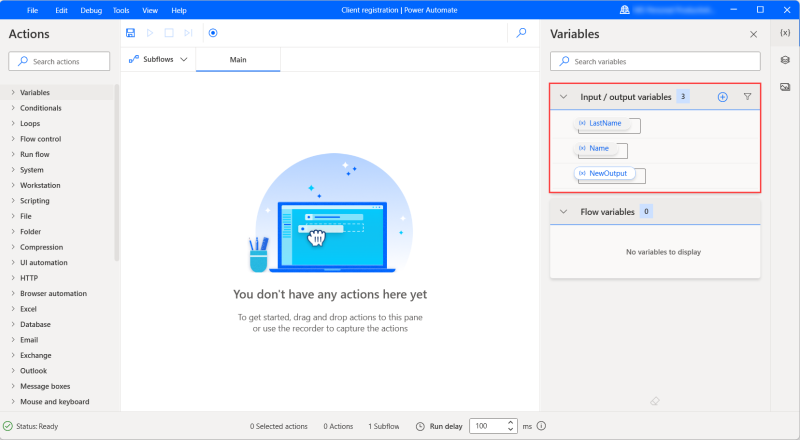Open the Help menu
The width and height of the screenshot is (800, 440).
point(179,10)
